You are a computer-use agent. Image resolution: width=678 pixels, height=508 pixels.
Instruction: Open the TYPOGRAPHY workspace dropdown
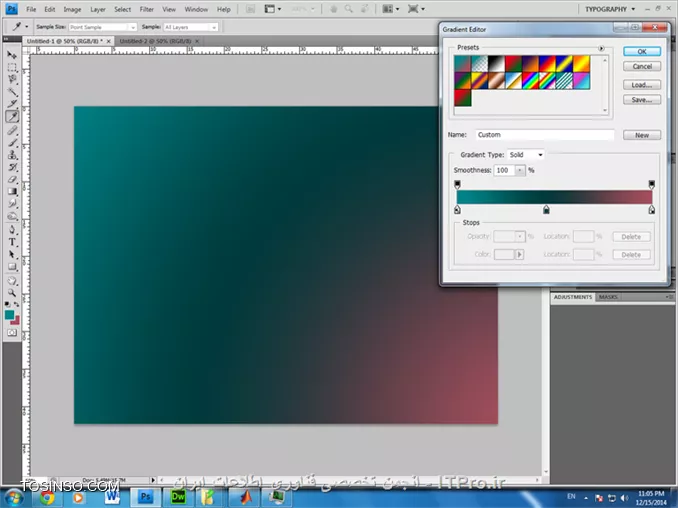tap(610, 9)
